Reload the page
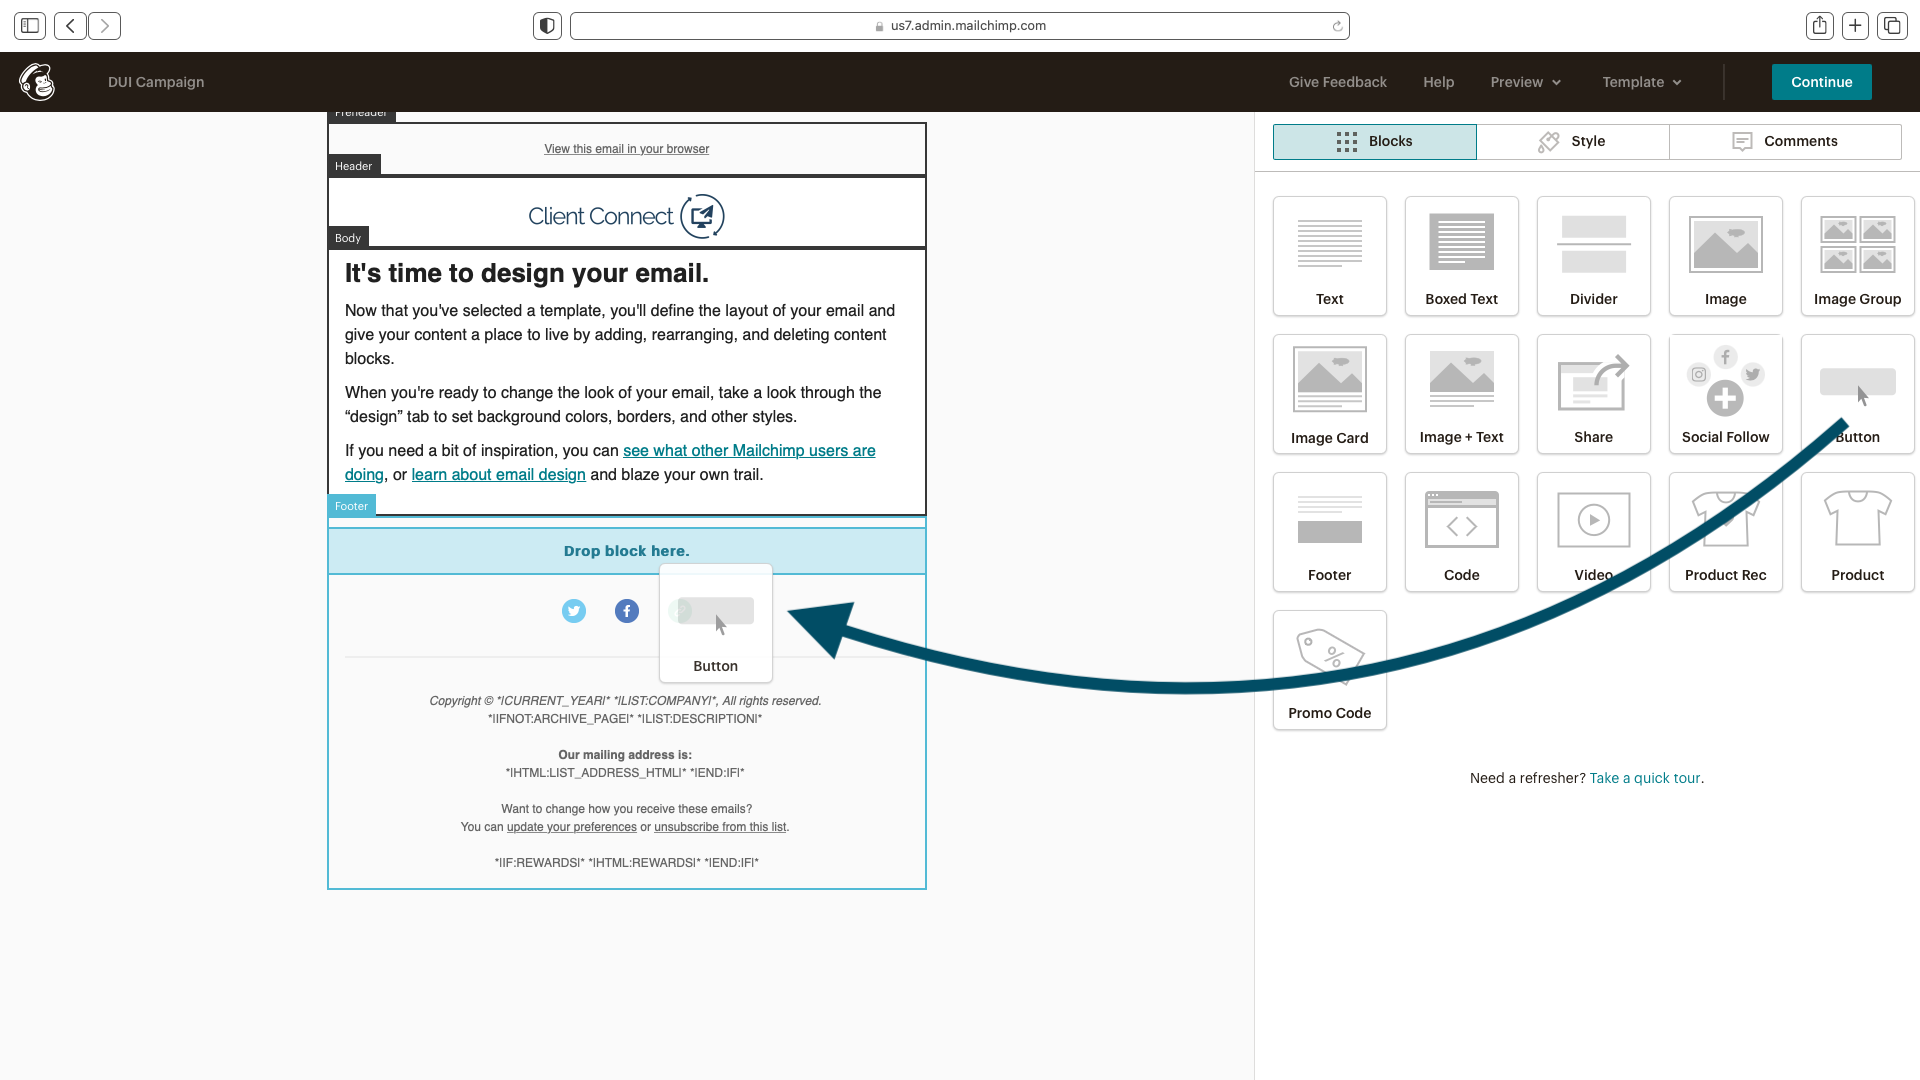The width and height of the screenshot is (1920, 1080). point(1337,26)
